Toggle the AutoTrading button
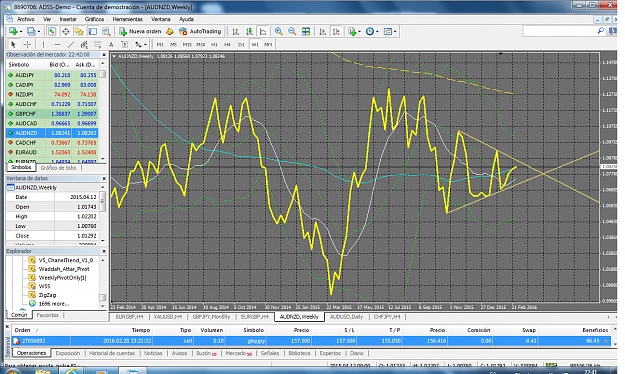This screenshot has height=374, width=625. [x=200, y=31]
